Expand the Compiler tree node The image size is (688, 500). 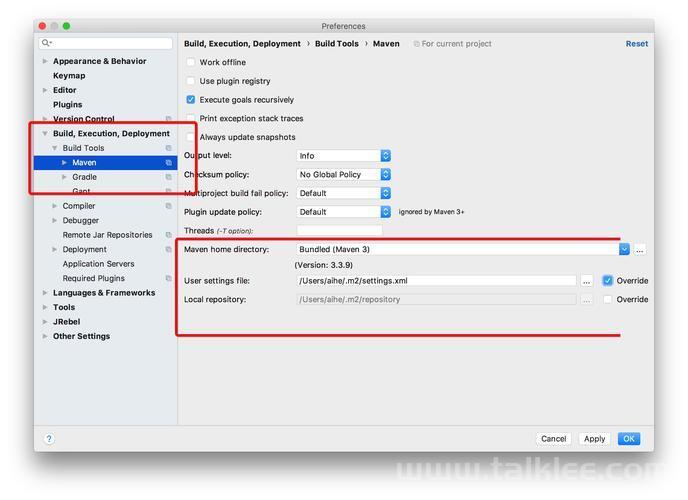tap(54, 206)
